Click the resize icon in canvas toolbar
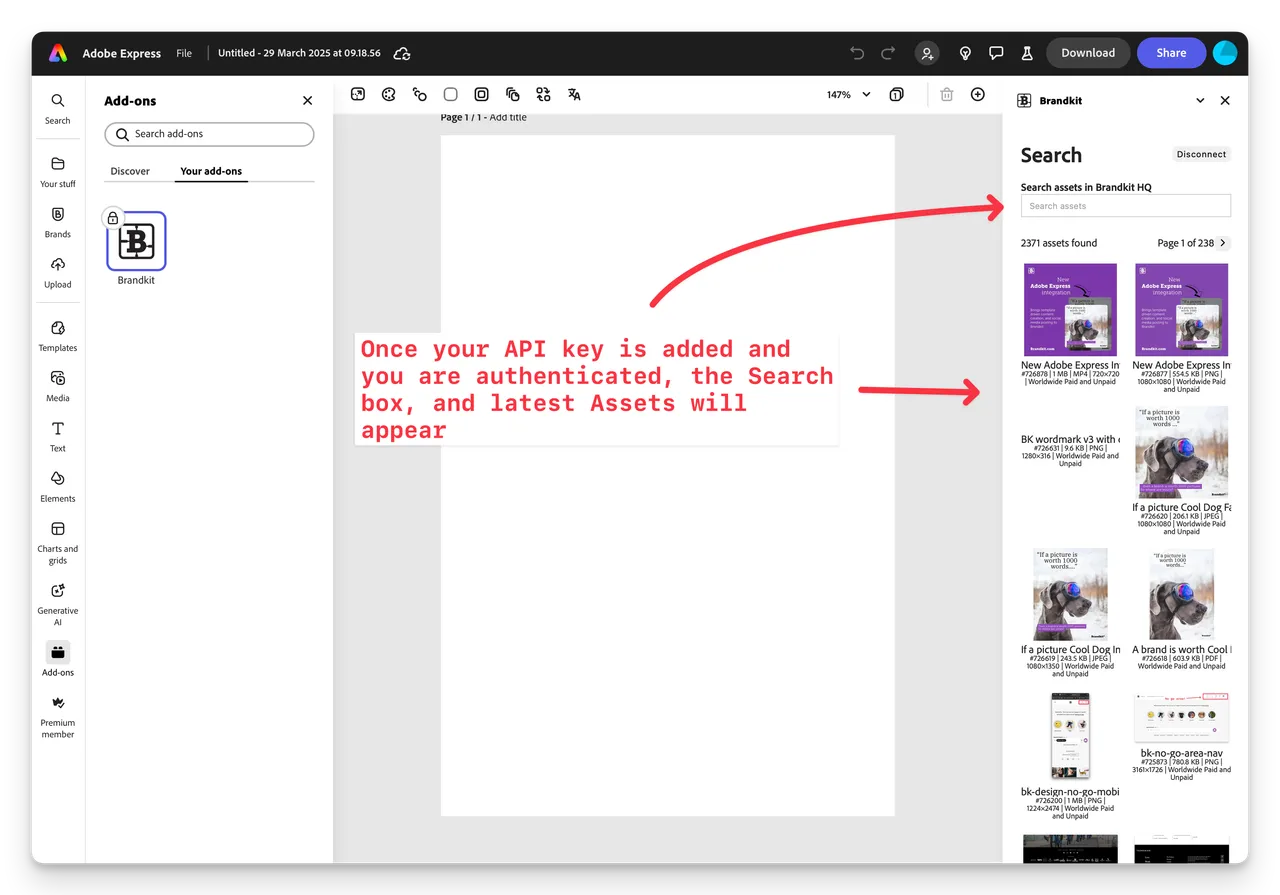The image size is (1280, 895). click(358, 94)
